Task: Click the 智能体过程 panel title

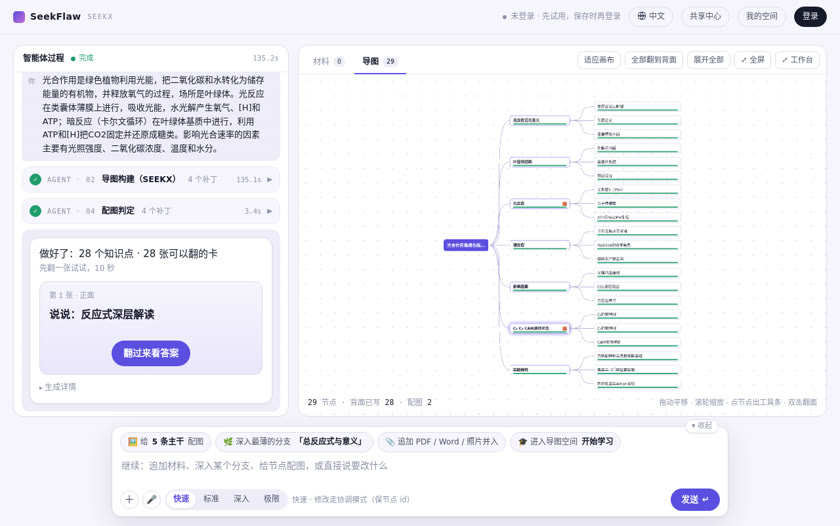Action: [x=43, y=58]
